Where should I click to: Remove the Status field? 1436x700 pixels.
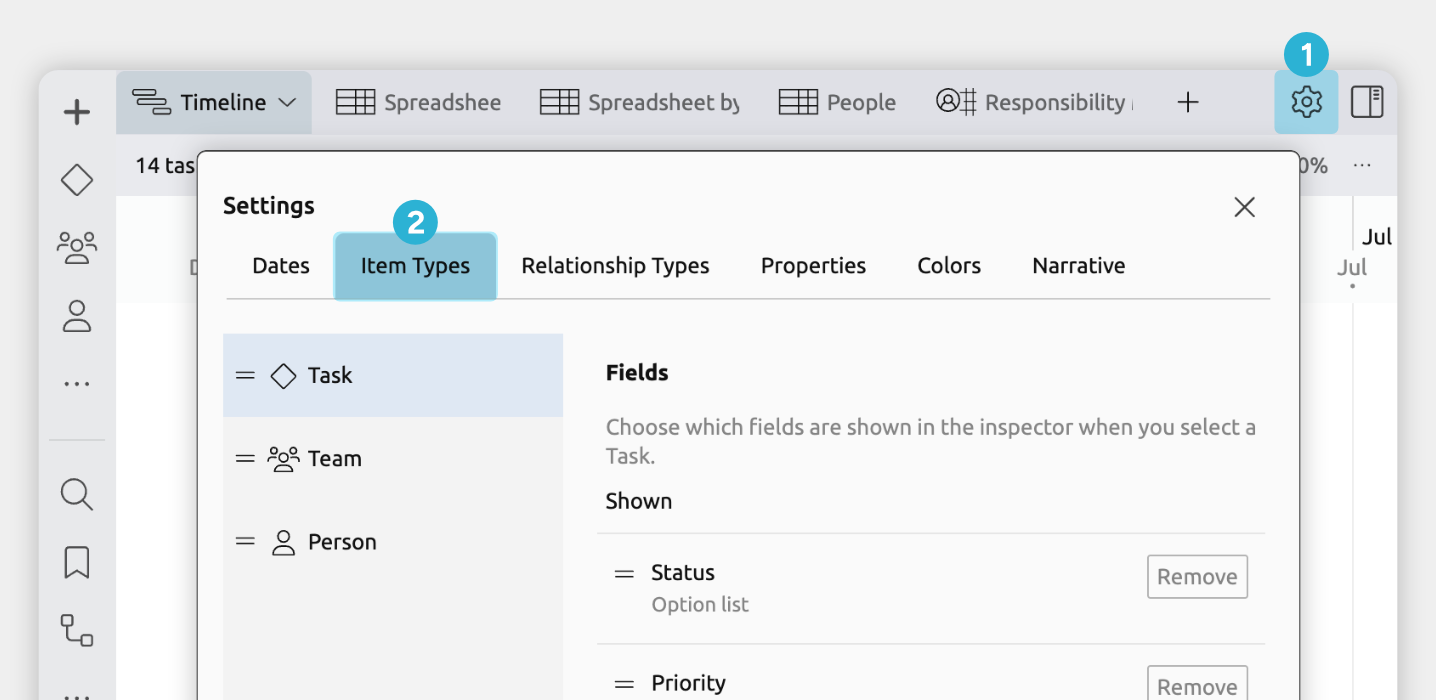[x=1197, y=577]
